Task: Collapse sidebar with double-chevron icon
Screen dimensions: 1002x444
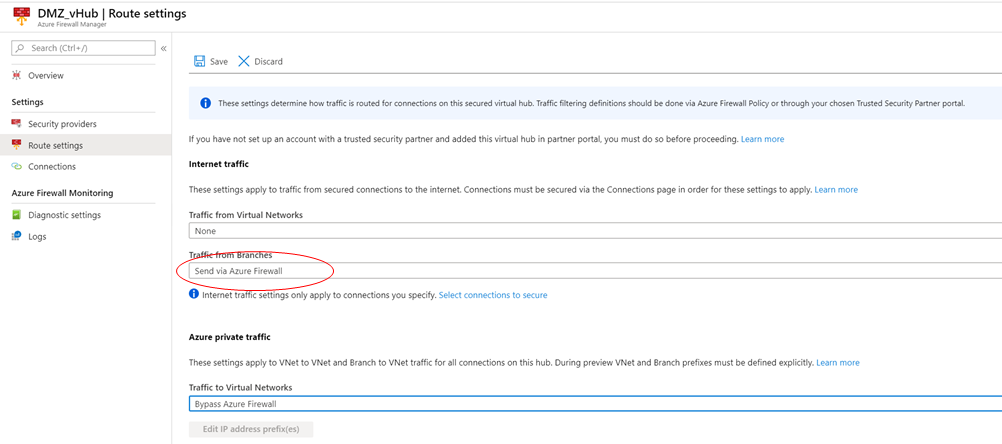Action: coord(164,49)
